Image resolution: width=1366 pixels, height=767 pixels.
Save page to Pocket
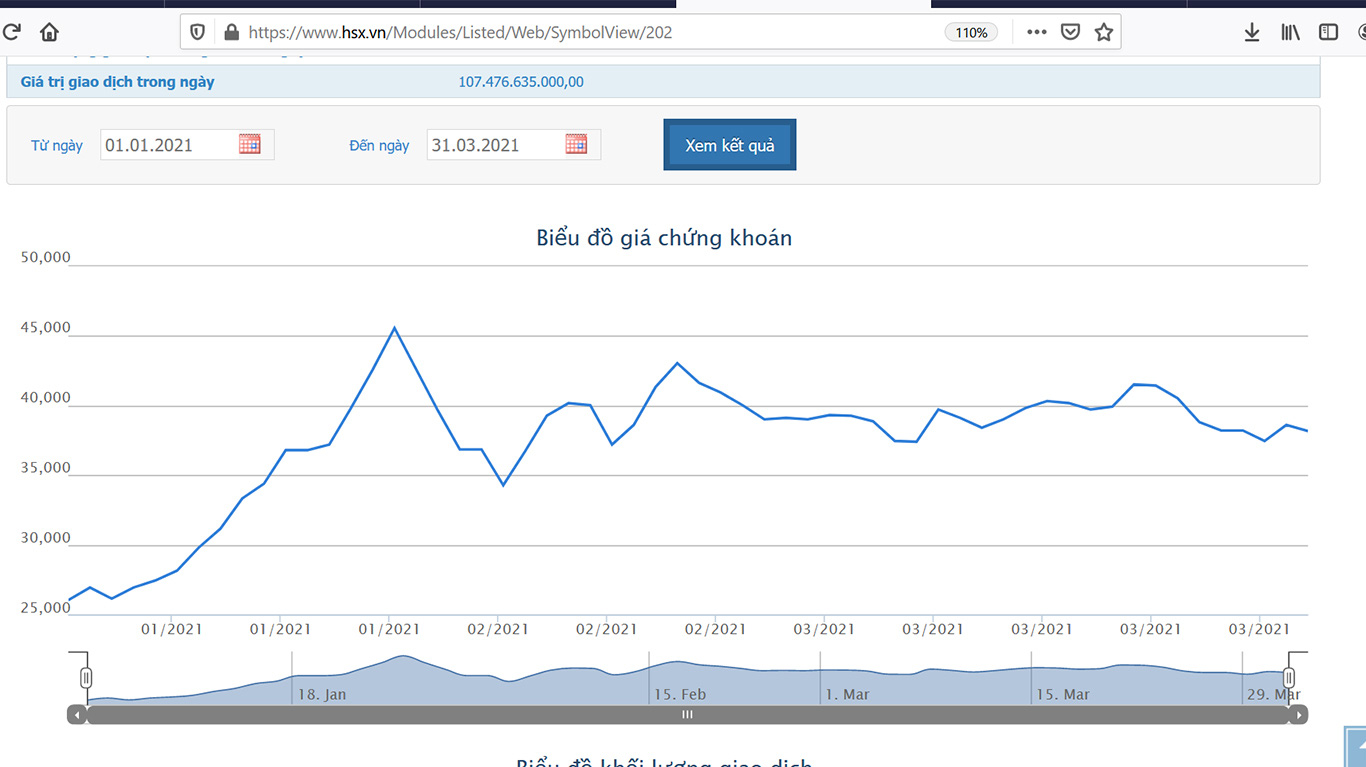click(x=1070, y=32)
